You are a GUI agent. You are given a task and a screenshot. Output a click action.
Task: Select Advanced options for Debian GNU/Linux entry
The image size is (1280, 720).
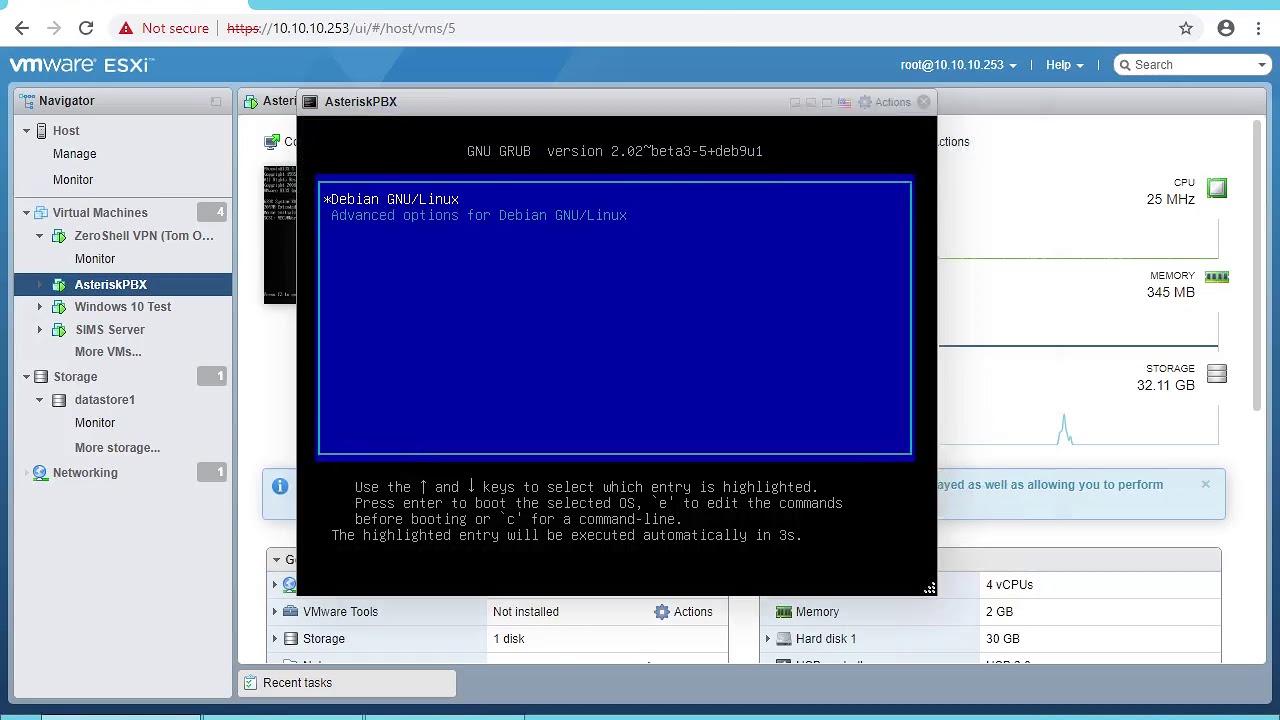tap(479, 215)
